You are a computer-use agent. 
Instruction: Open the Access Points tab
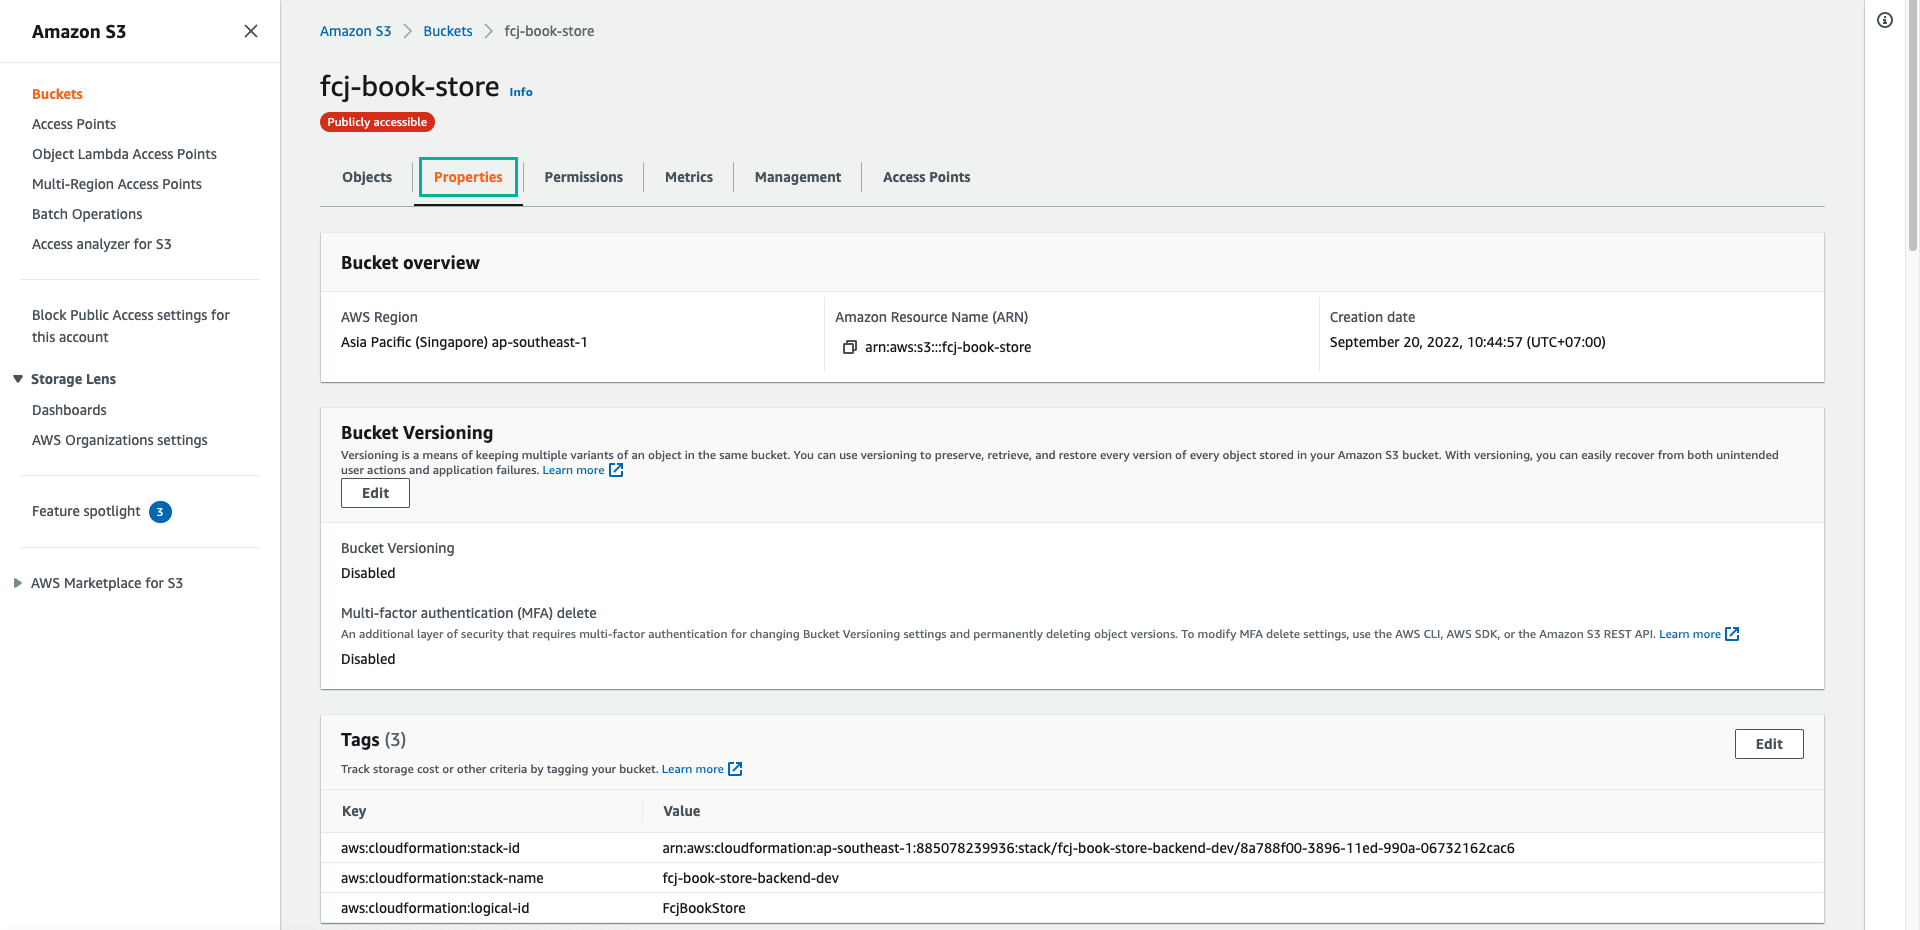coord(926,177)
